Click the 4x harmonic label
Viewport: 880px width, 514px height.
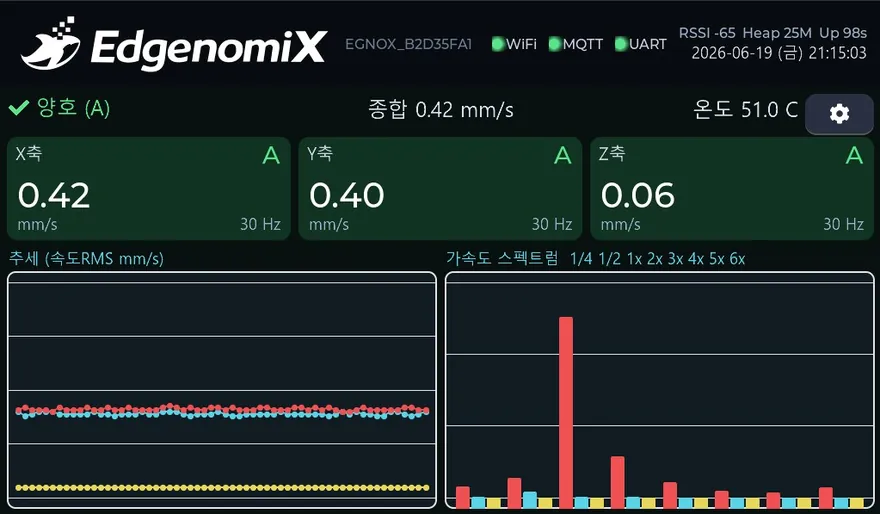coord(696,259)
